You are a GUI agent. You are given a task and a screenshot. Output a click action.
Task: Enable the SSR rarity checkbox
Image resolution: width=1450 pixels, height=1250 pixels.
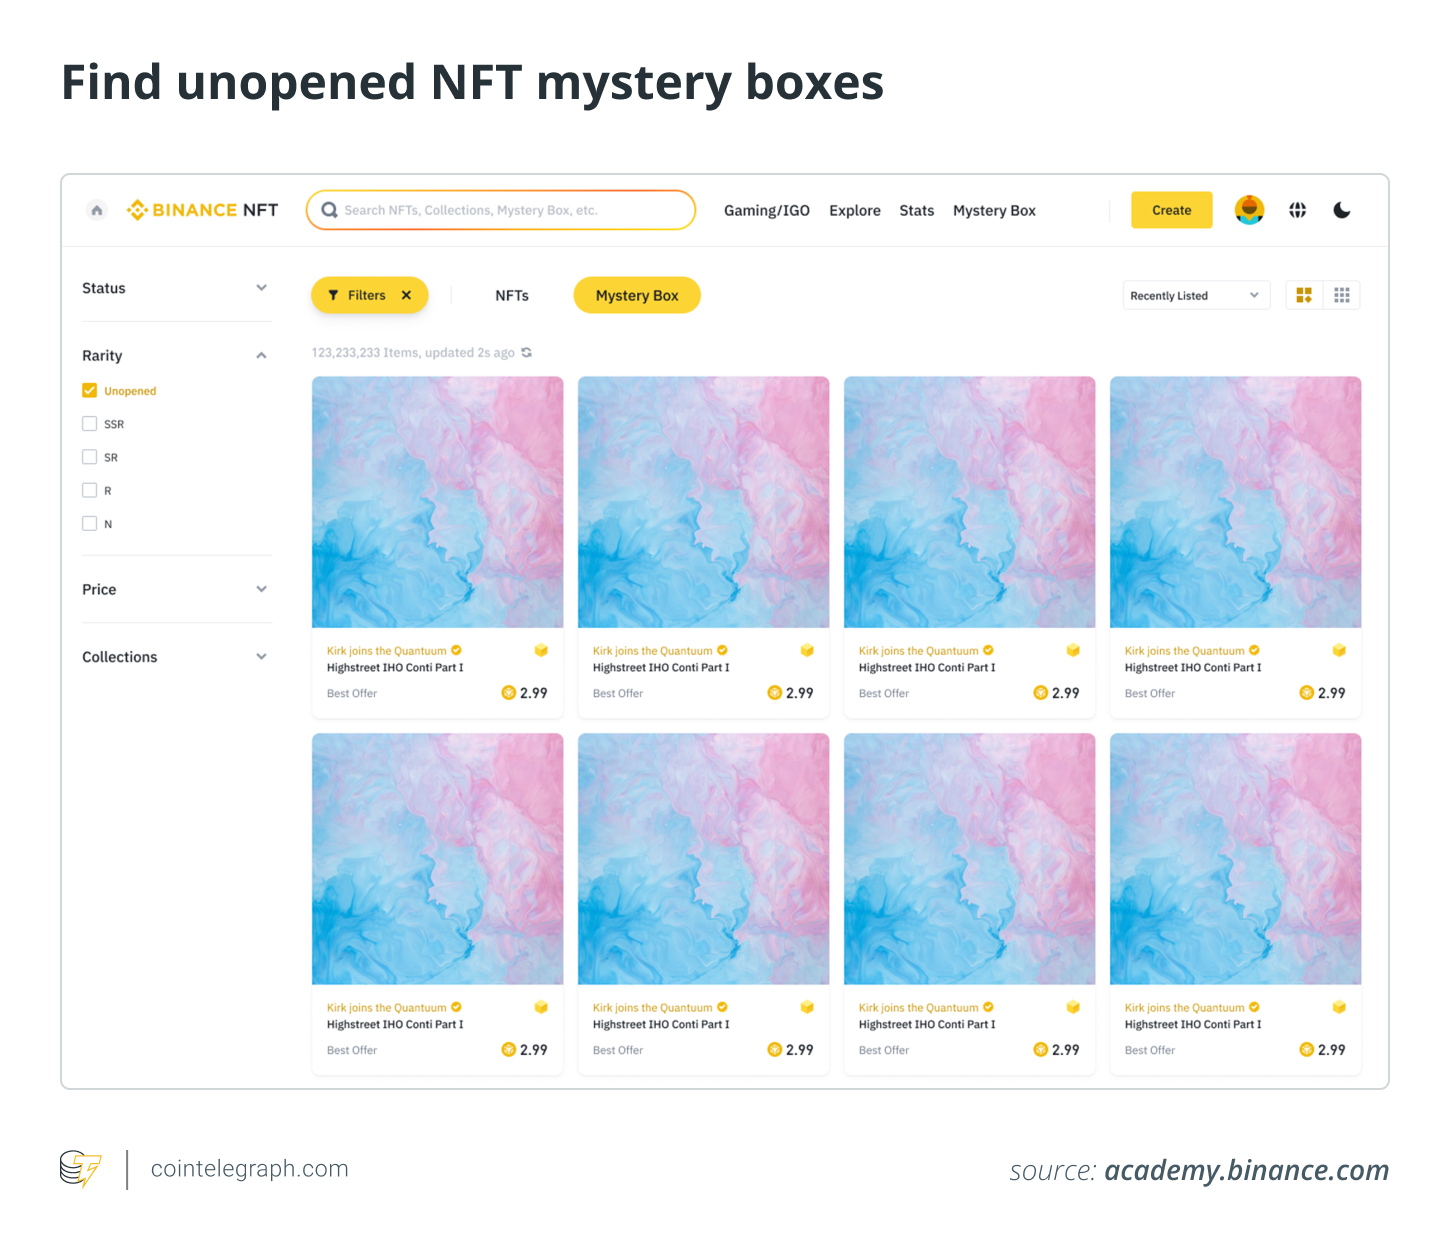coord(89,423)
